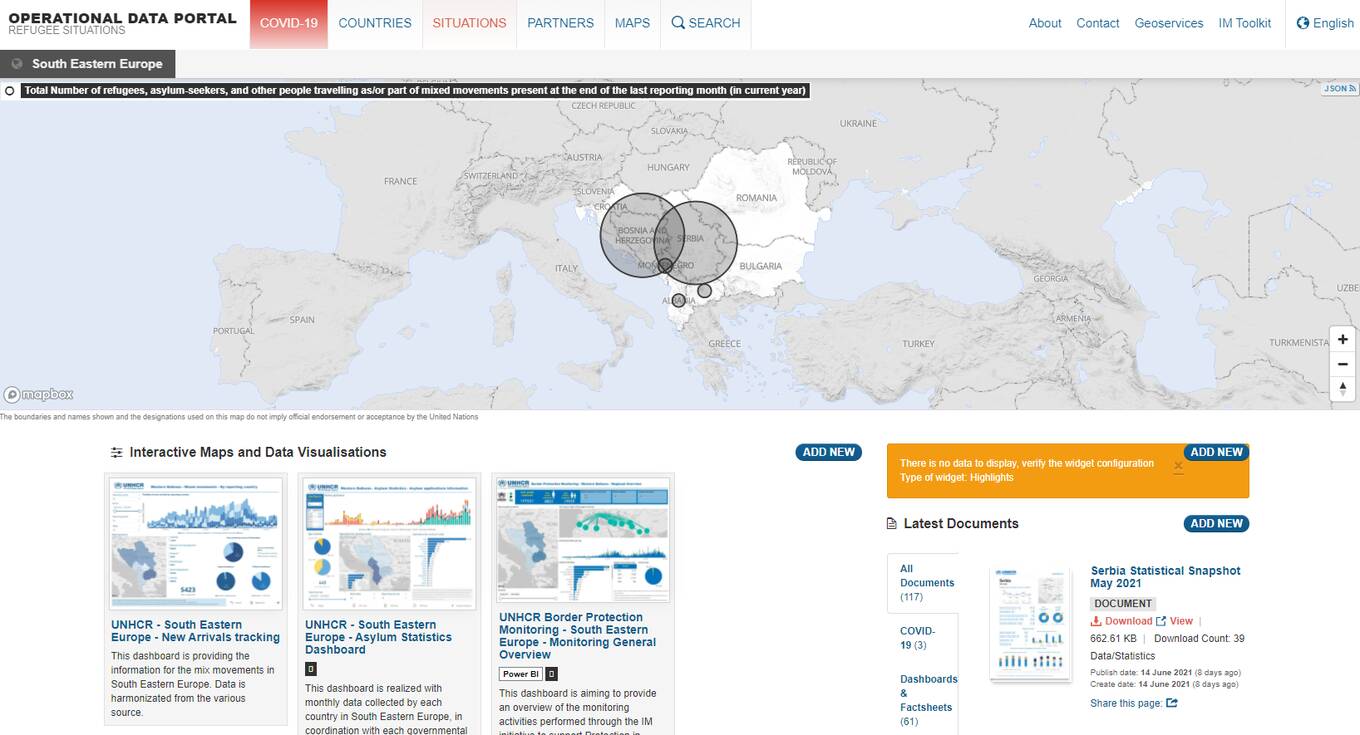Screen dimensions: 1360x735
Task: Click the Download link text
Action: 1128,621
